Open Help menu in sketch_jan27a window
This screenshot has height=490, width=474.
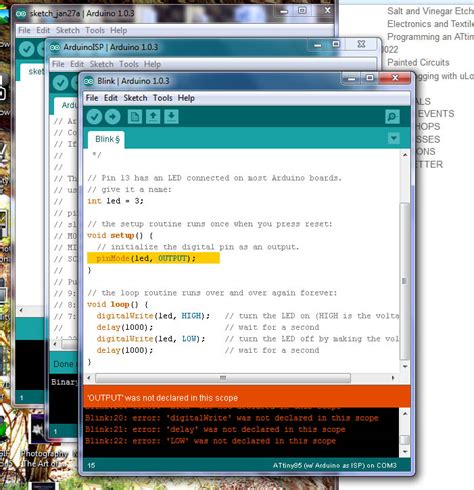click(x=119, y=30)
